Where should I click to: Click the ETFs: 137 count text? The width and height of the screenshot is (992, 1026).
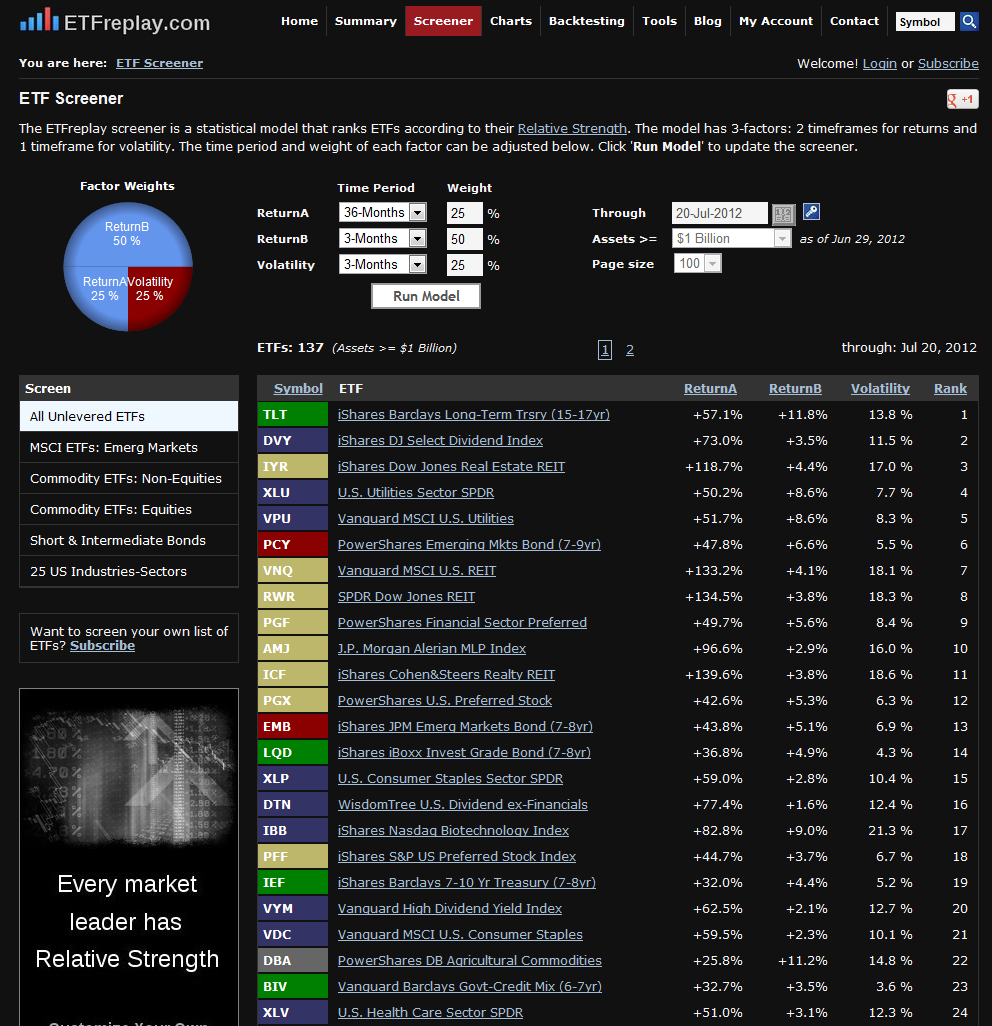pos(291,348)
